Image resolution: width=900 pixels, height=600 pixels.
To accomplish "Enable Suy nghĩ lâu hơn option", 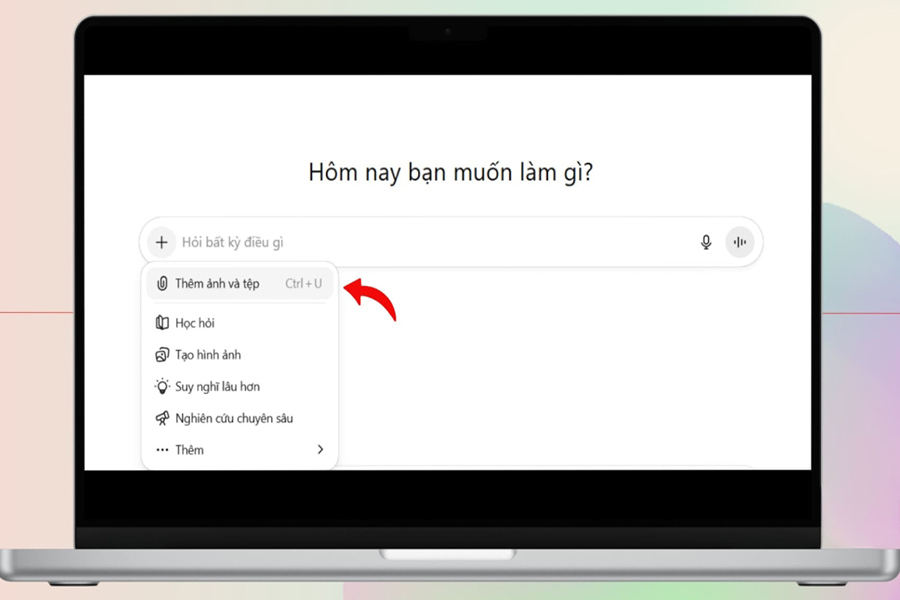I will tap(239, 386).
